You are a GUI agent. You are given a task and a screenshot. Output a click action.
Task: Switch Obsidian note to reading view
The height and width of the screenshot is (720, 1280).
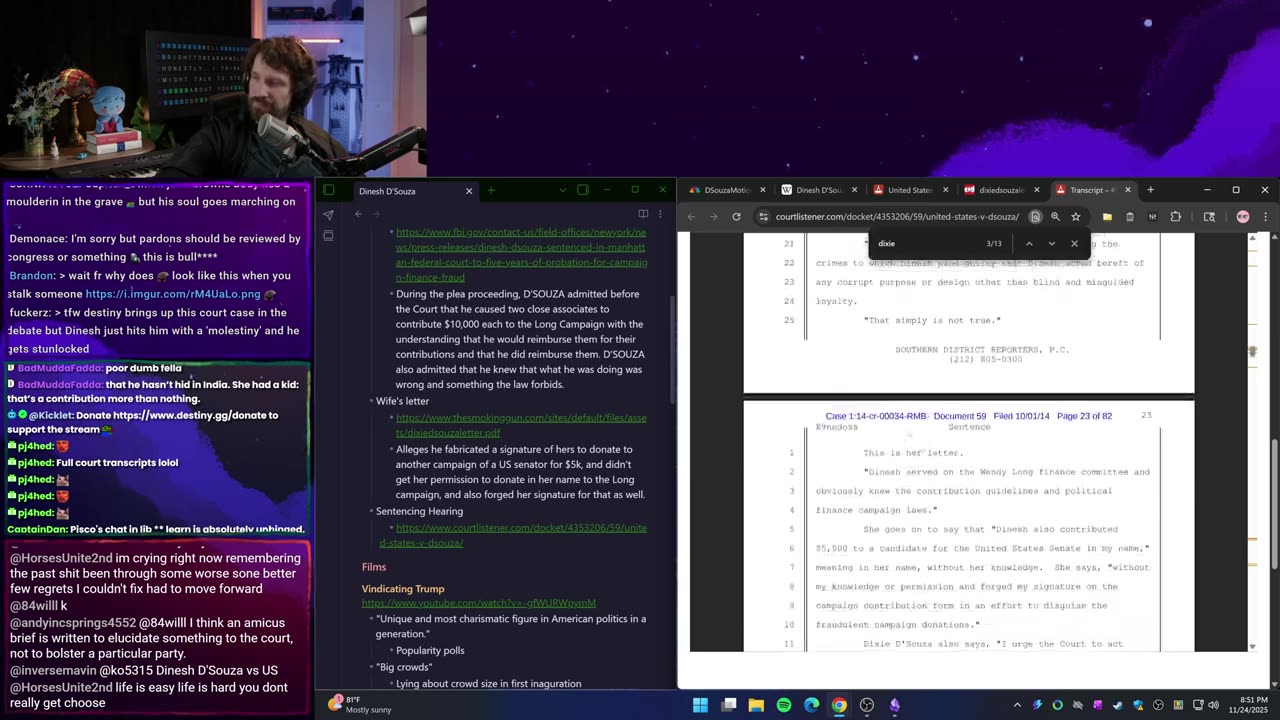click(643, 214)
